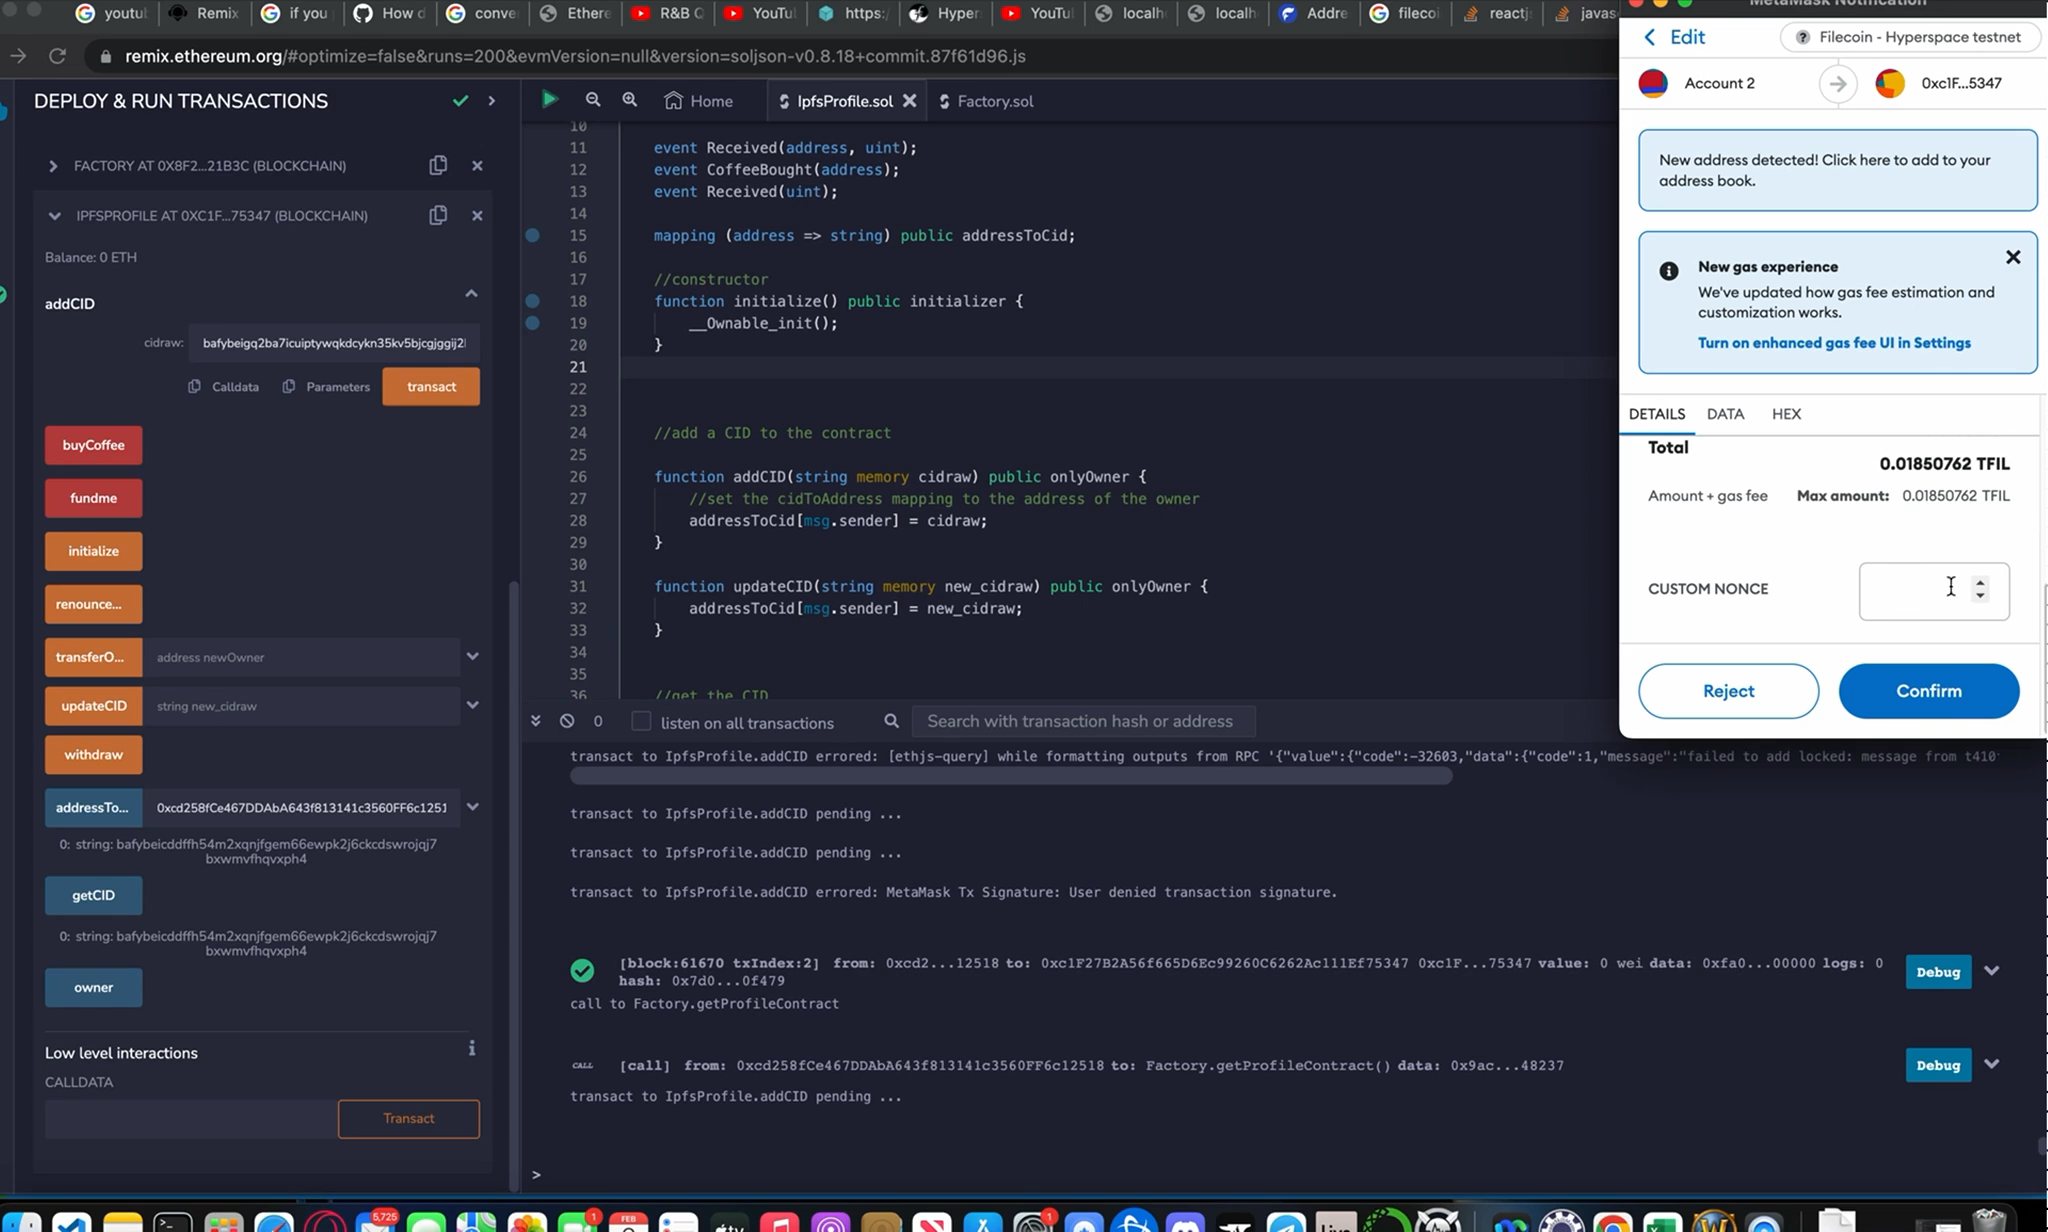Clear the terminal console

point(567,721)
